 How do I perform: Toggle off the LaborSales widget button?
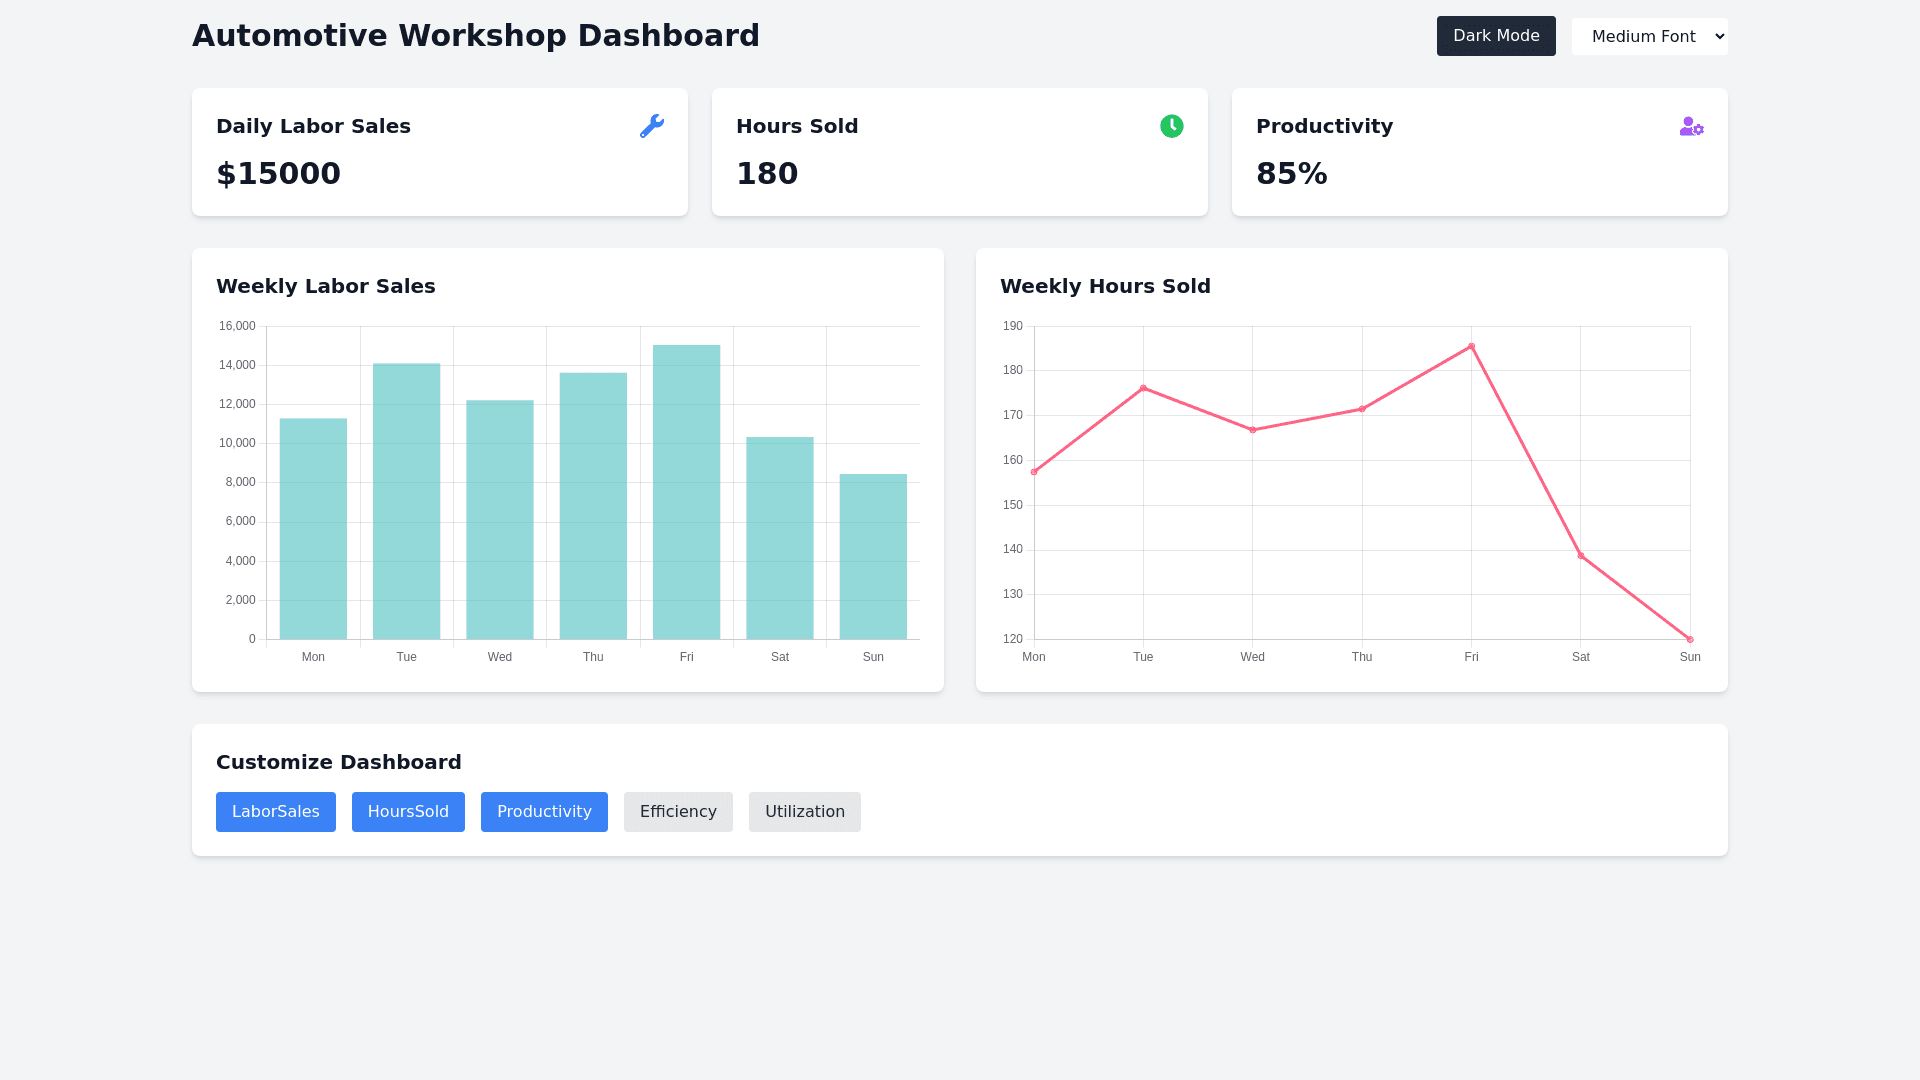275,812
